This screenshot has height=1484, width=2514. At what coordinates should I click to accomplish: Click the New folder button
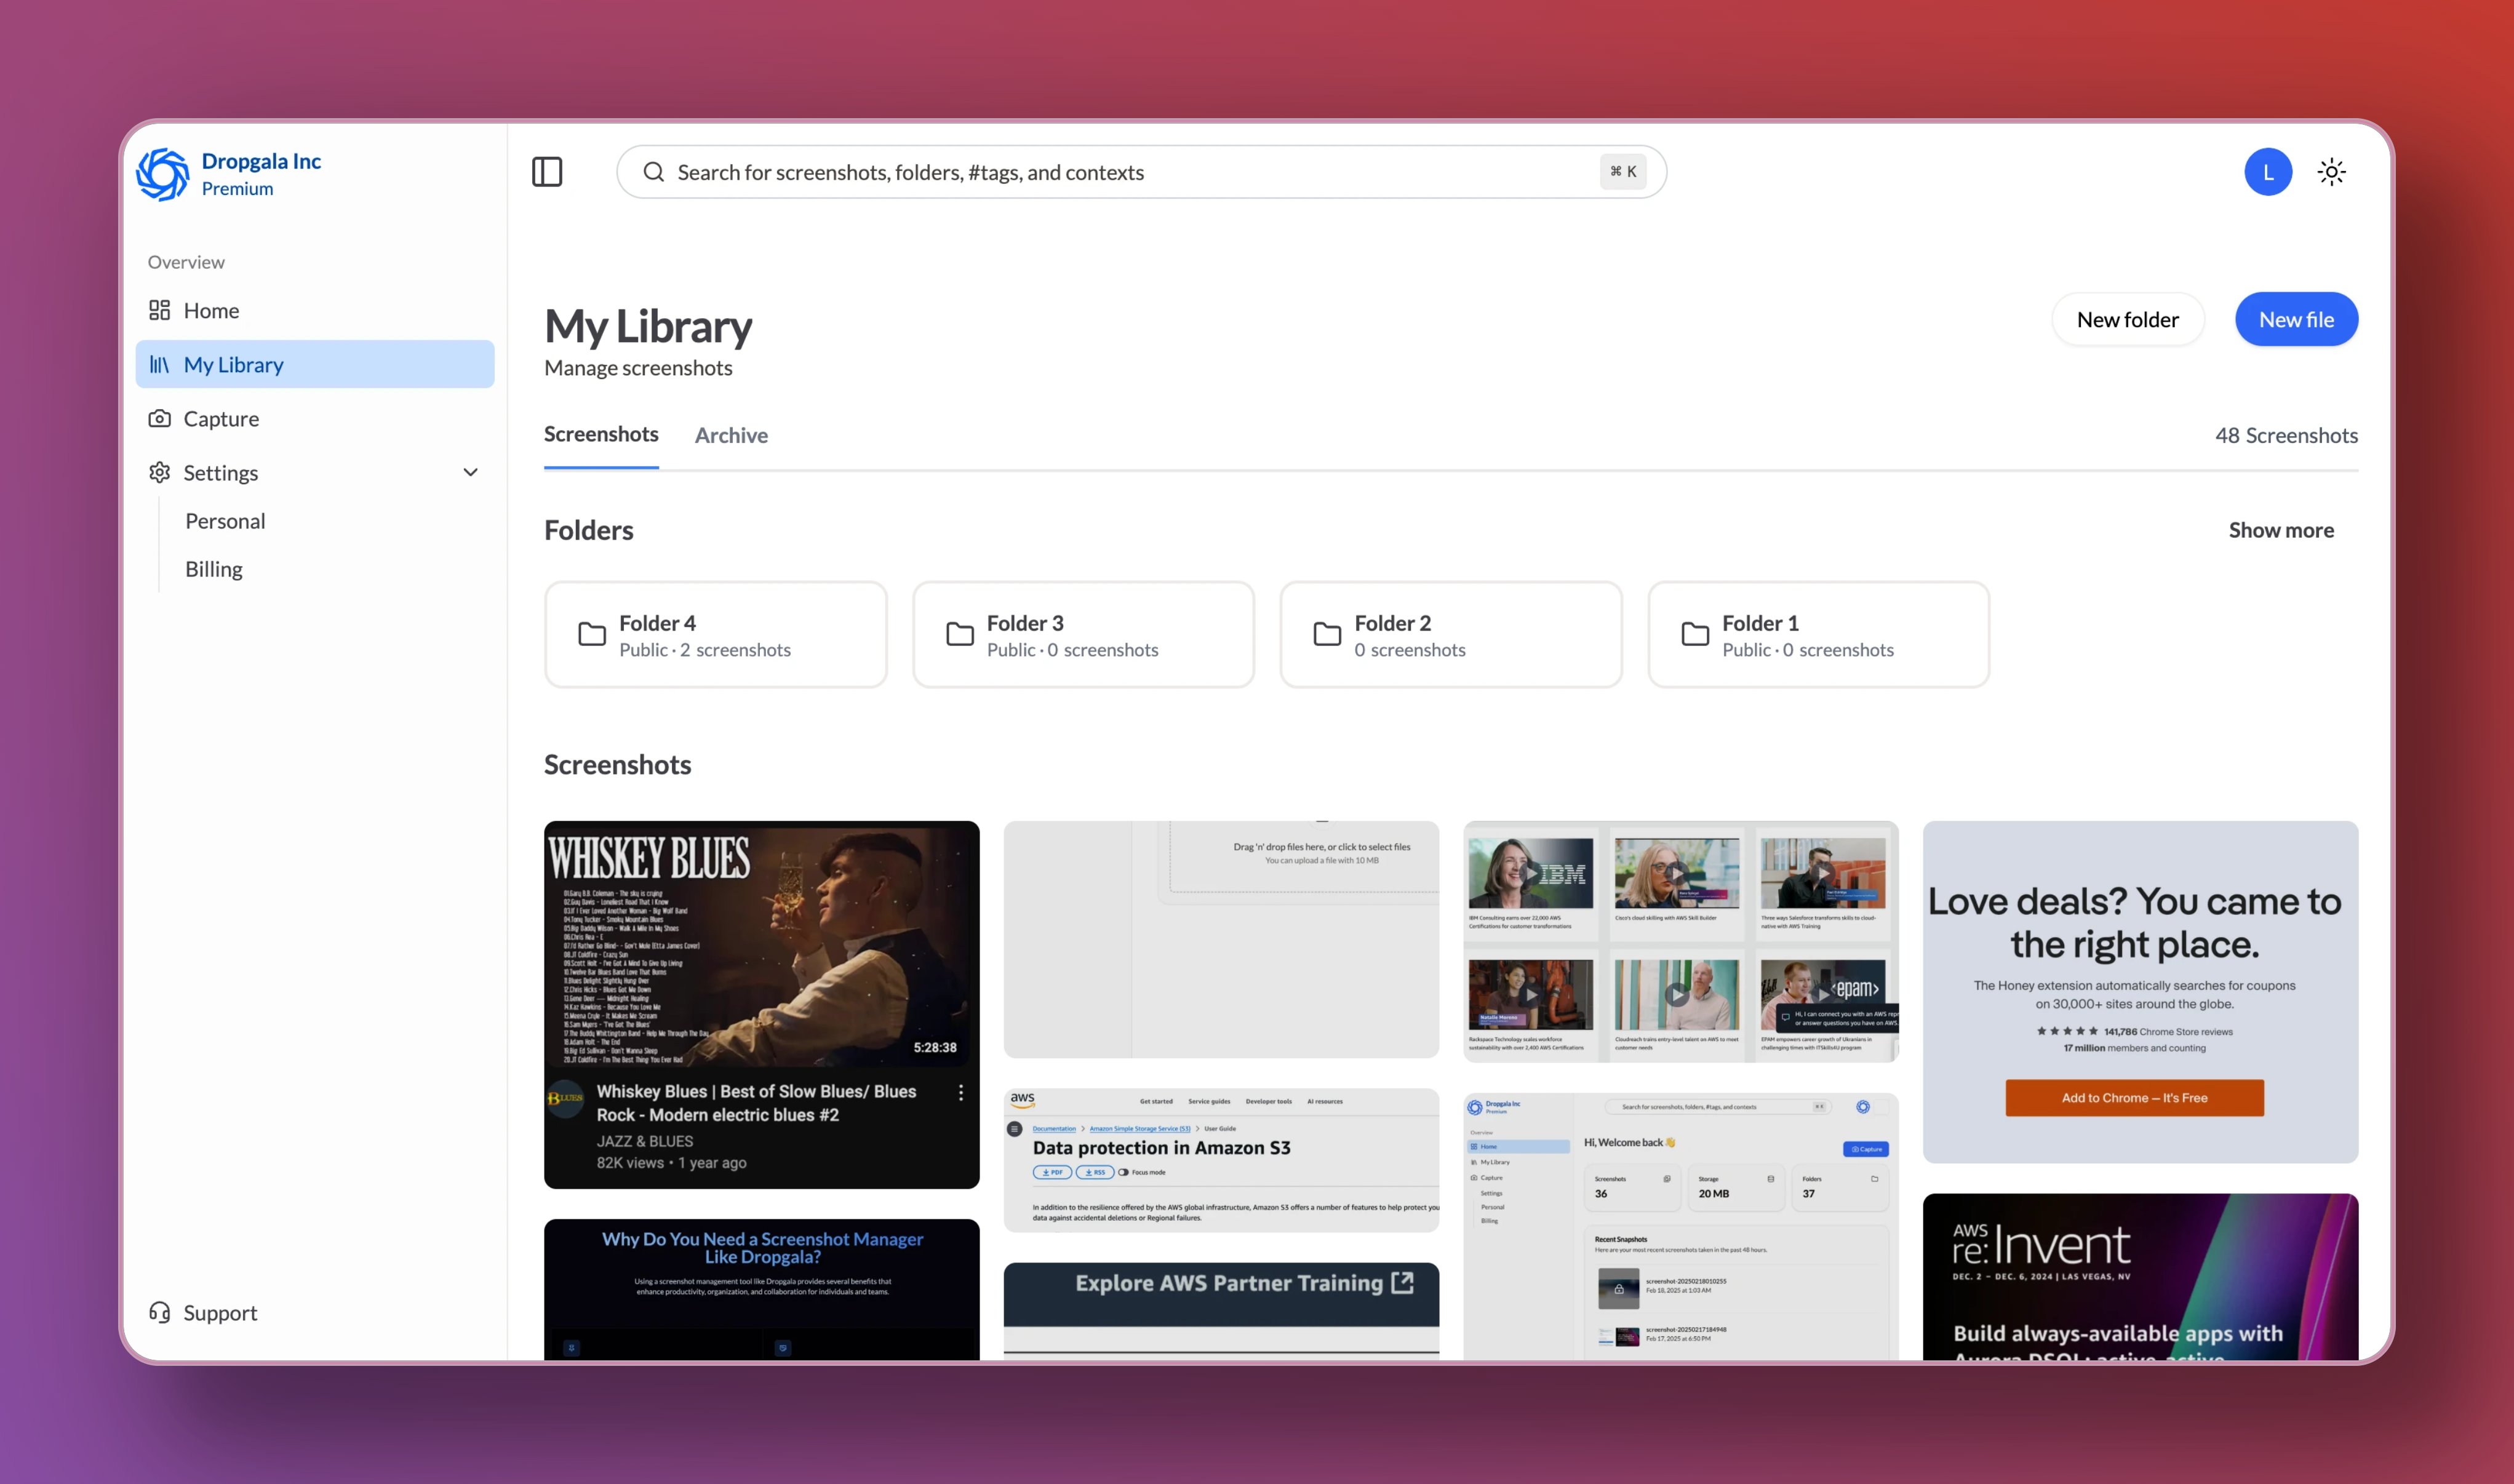point(2127,320)
